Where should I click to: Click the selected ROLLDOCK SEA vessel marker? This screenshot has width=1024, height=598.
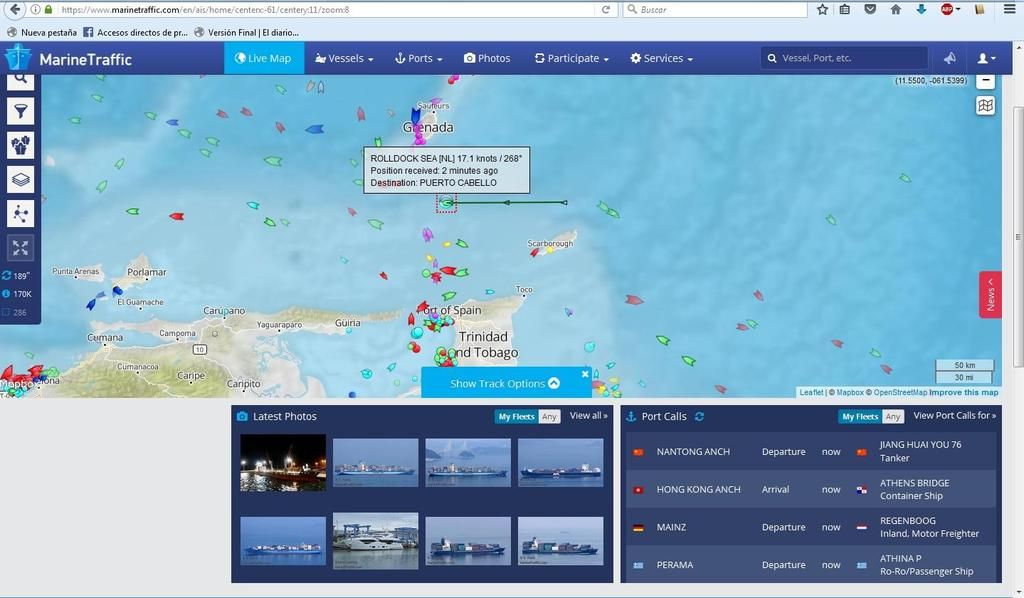click(x=447, y=203)
